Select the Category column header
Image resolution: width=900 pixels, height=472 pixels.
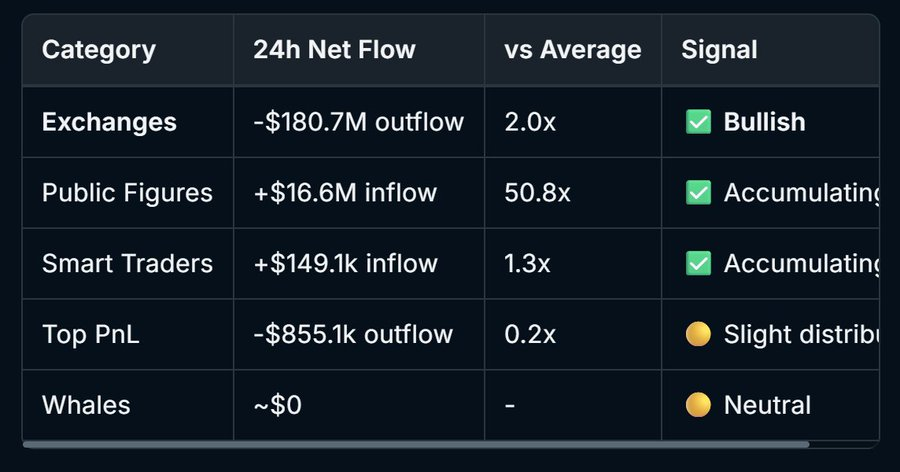(x=98, y=49)
